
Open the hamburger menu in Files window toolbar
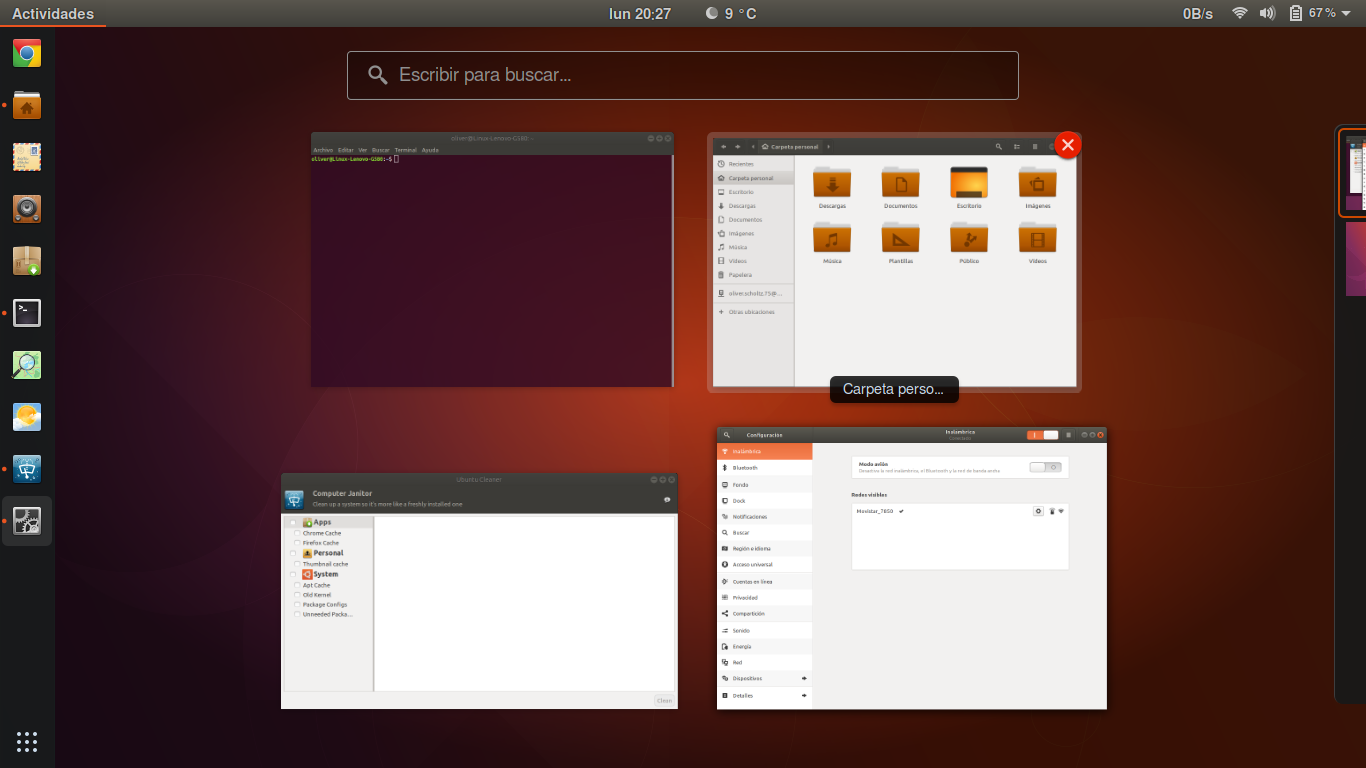[x=1035, y=147]
